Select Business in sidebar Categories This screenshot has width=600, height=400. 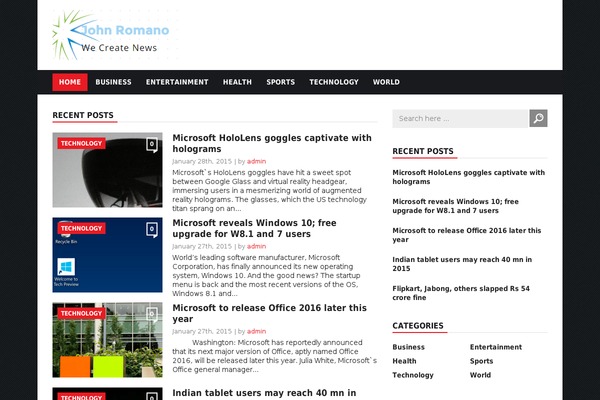pos(408,347)
